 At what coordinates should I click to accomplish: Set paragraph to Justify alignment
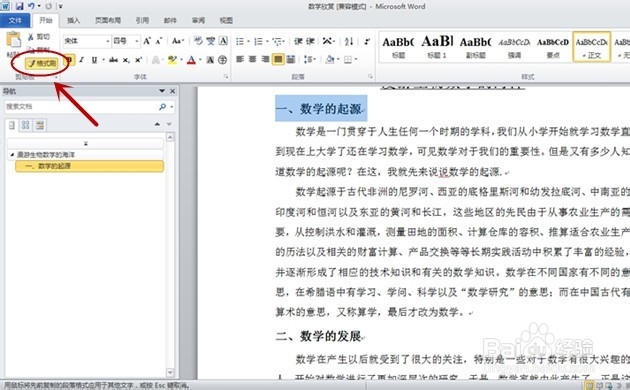(x=278, y=60)
